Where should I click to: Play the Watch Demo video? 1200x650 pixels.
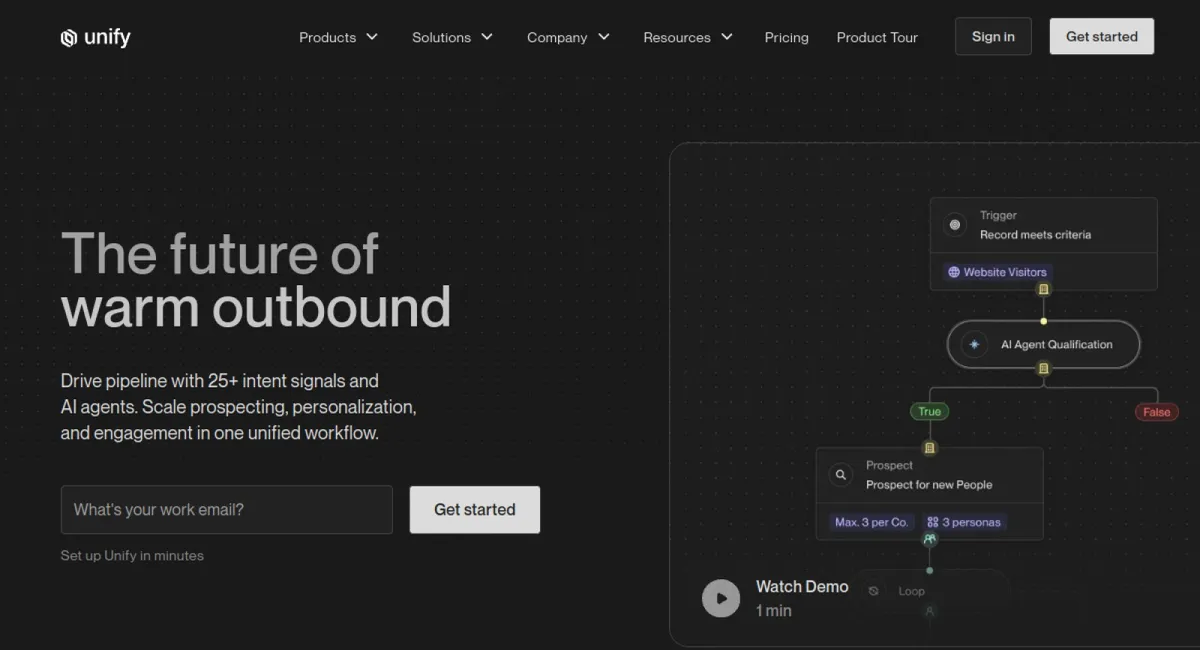coord(721,598)
